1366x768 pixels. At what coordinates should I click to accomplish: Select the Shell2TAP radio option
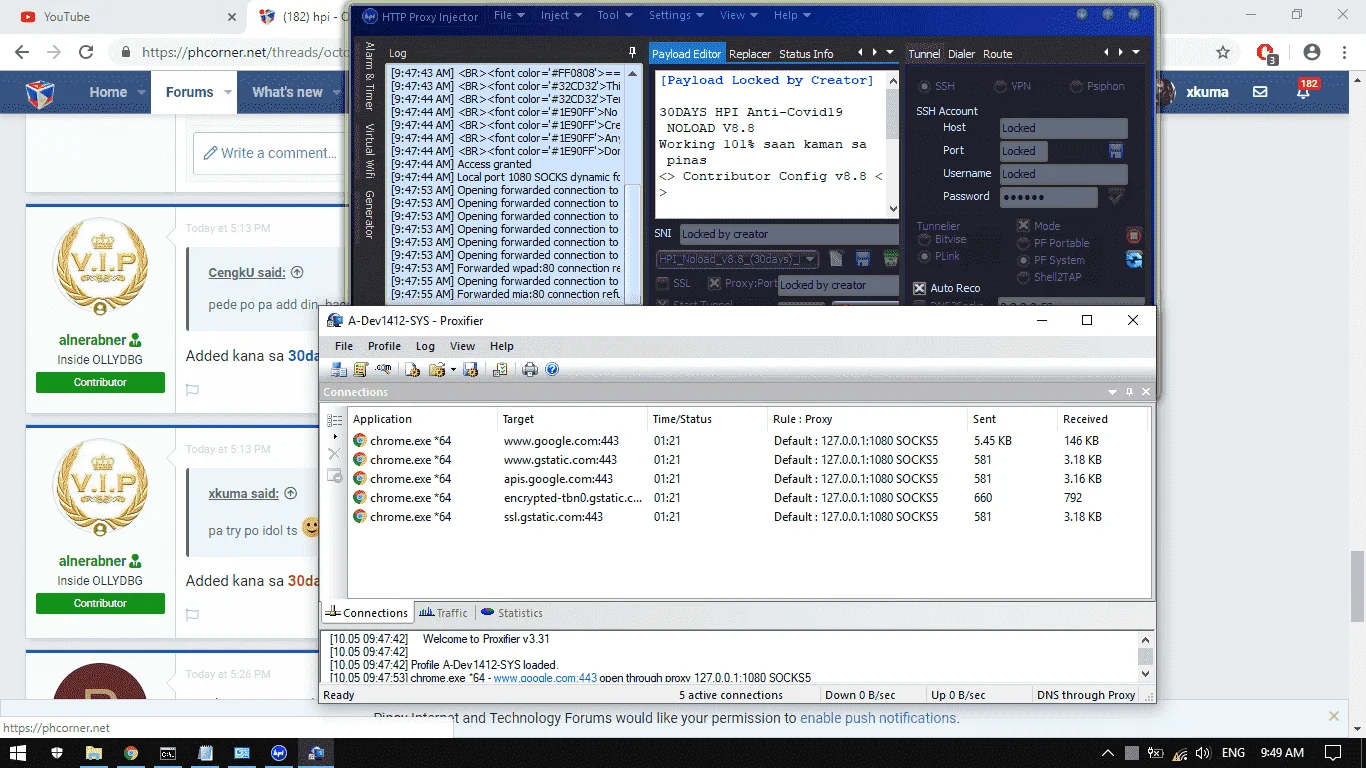coord(1024,277)
